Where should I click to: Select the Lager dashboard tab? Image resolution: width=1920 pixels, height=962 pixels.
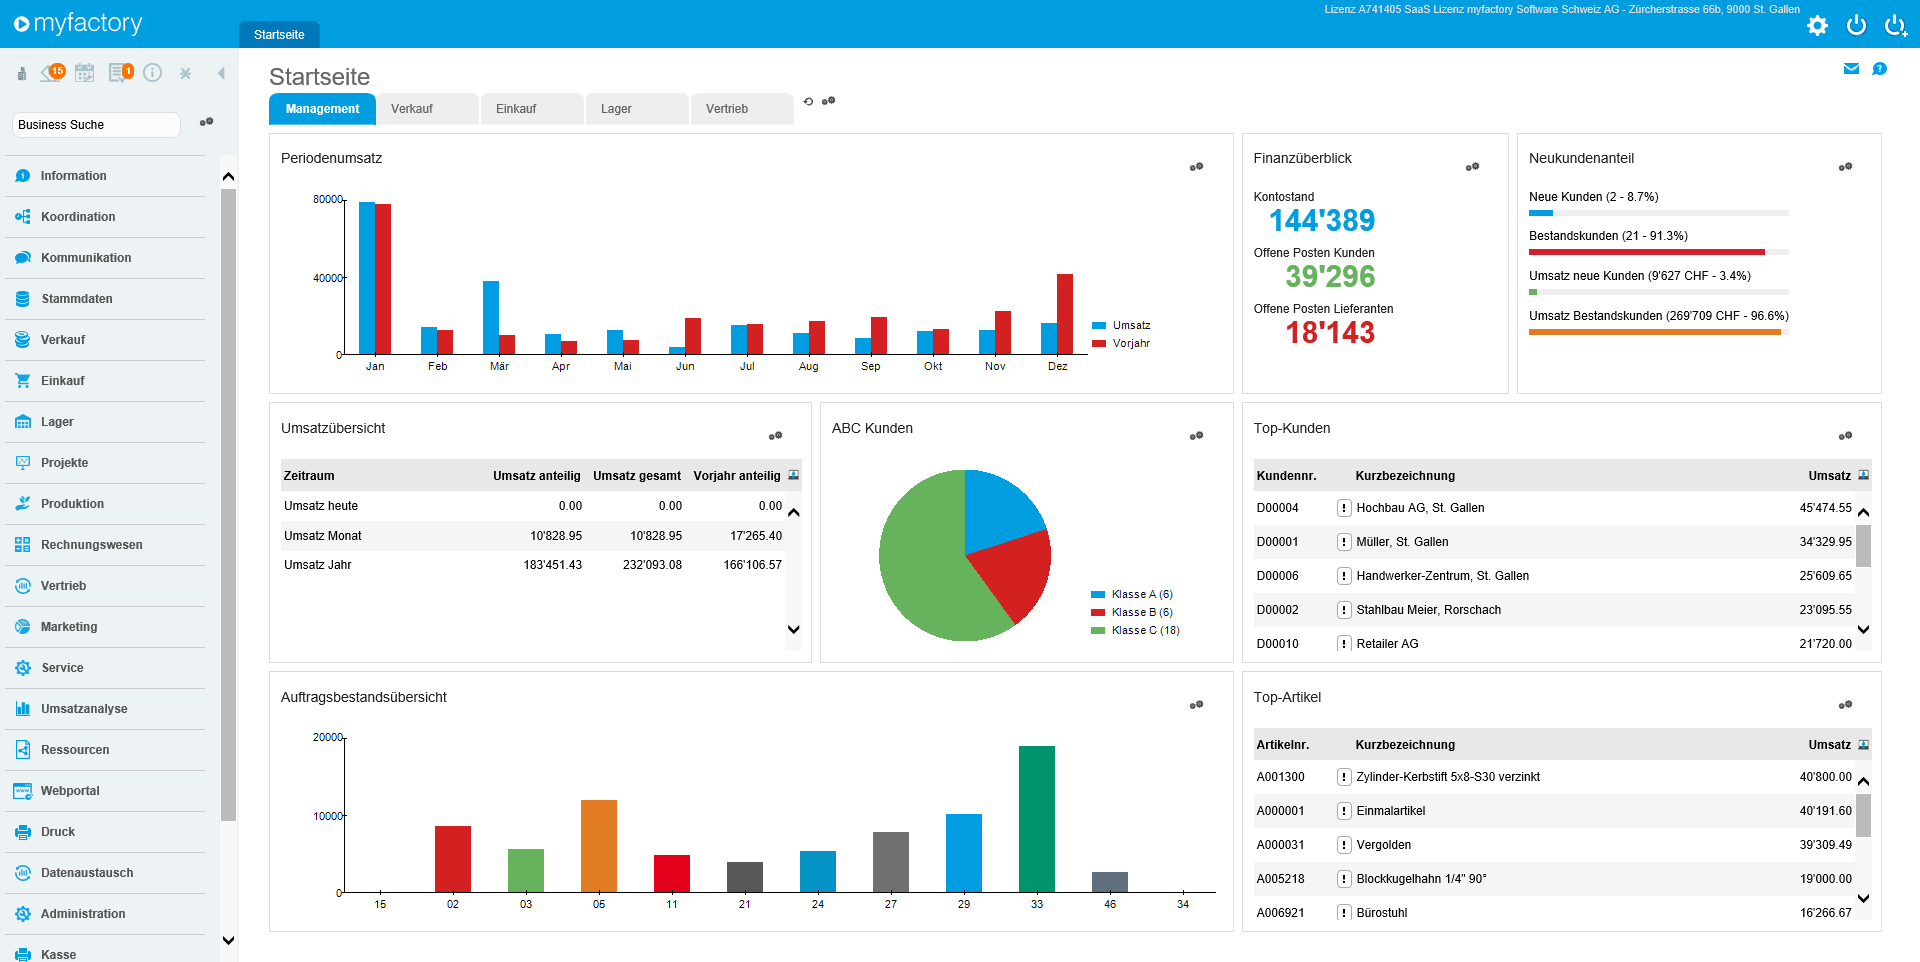(x=636, y=109)
